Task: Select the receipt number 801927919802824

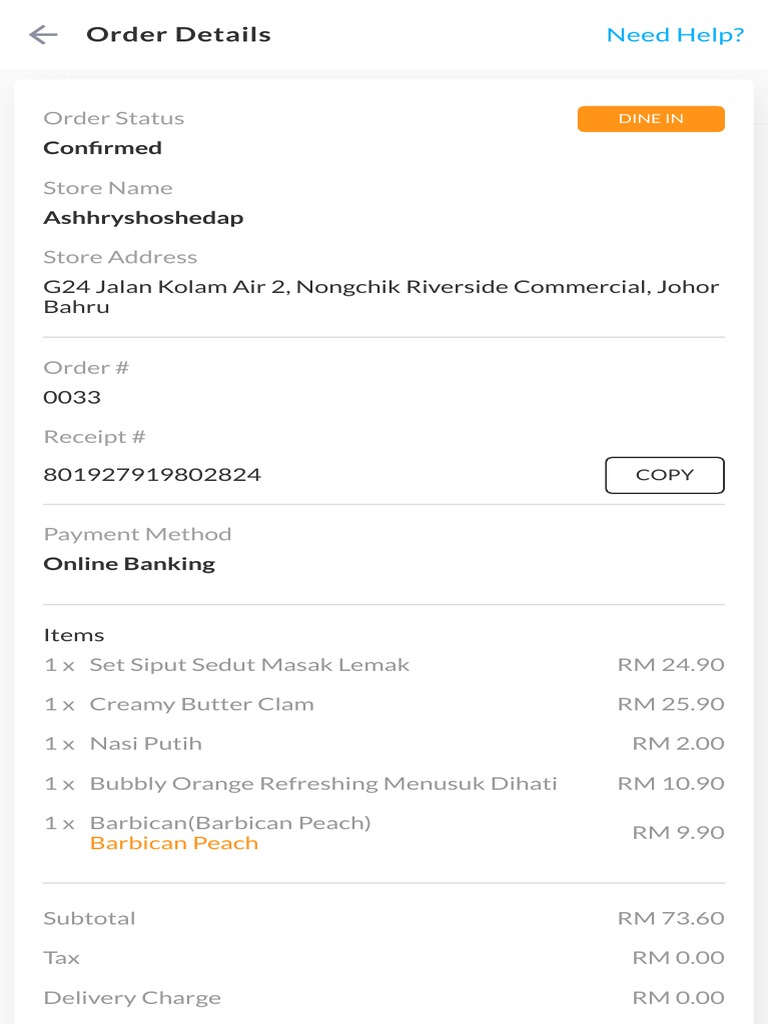Action: tap(152, 475)
